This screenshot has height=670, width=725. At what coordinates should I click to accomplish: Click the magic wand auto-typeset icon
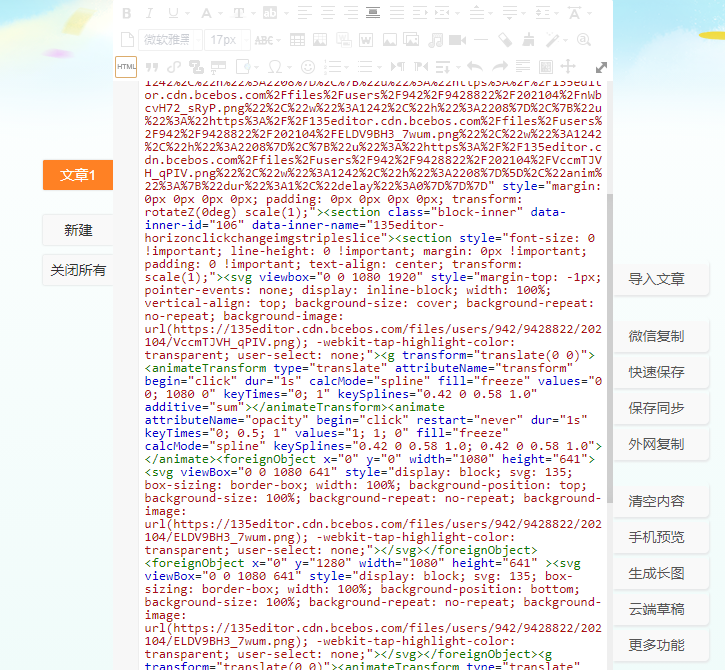(x=552, y=40)
